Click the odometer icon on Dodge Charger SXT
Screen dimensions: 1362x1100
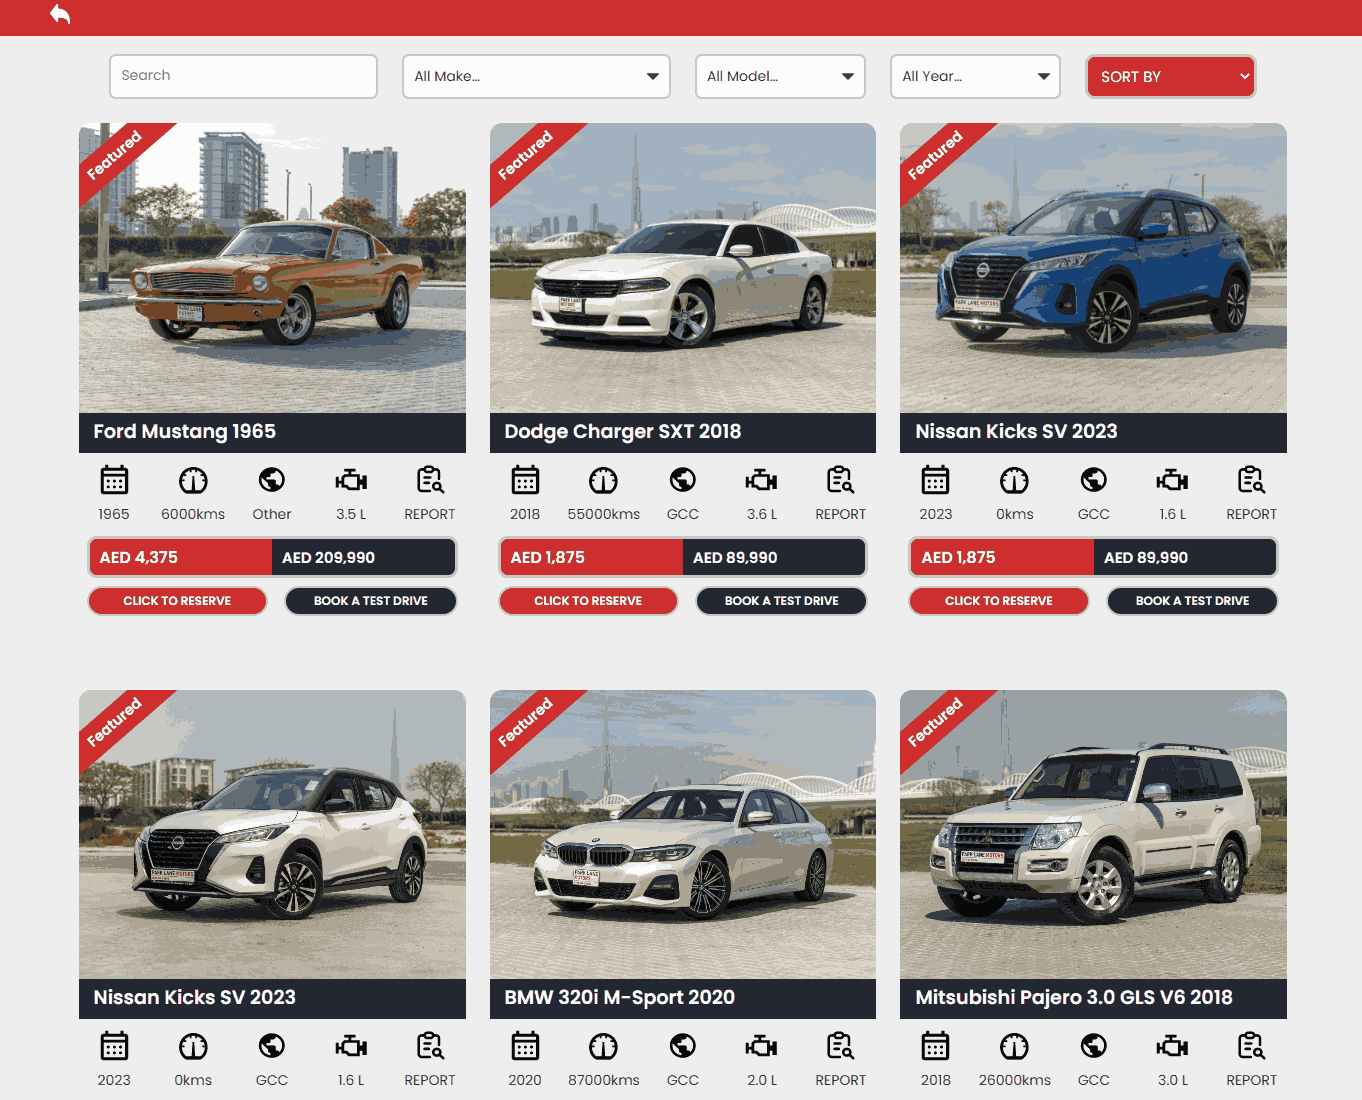[x=603, y=480]
